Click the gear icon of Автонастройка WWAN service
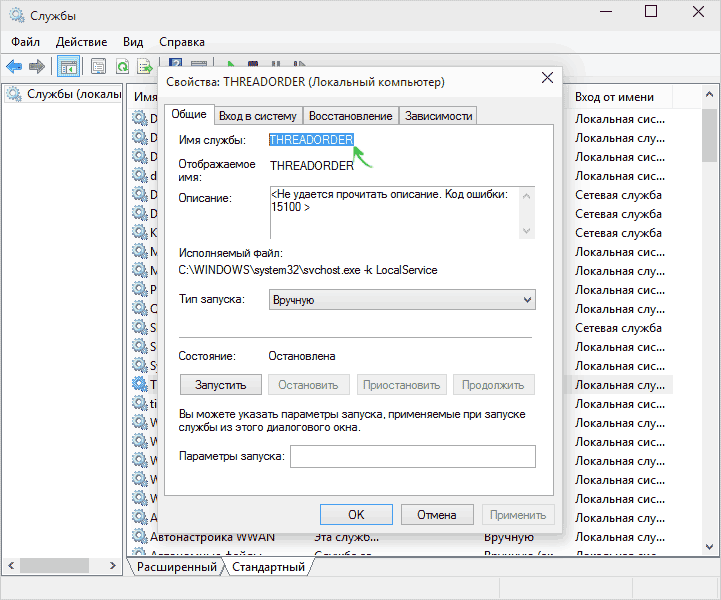721x600 pixels. pyautogui.click(x=139, y=536)
